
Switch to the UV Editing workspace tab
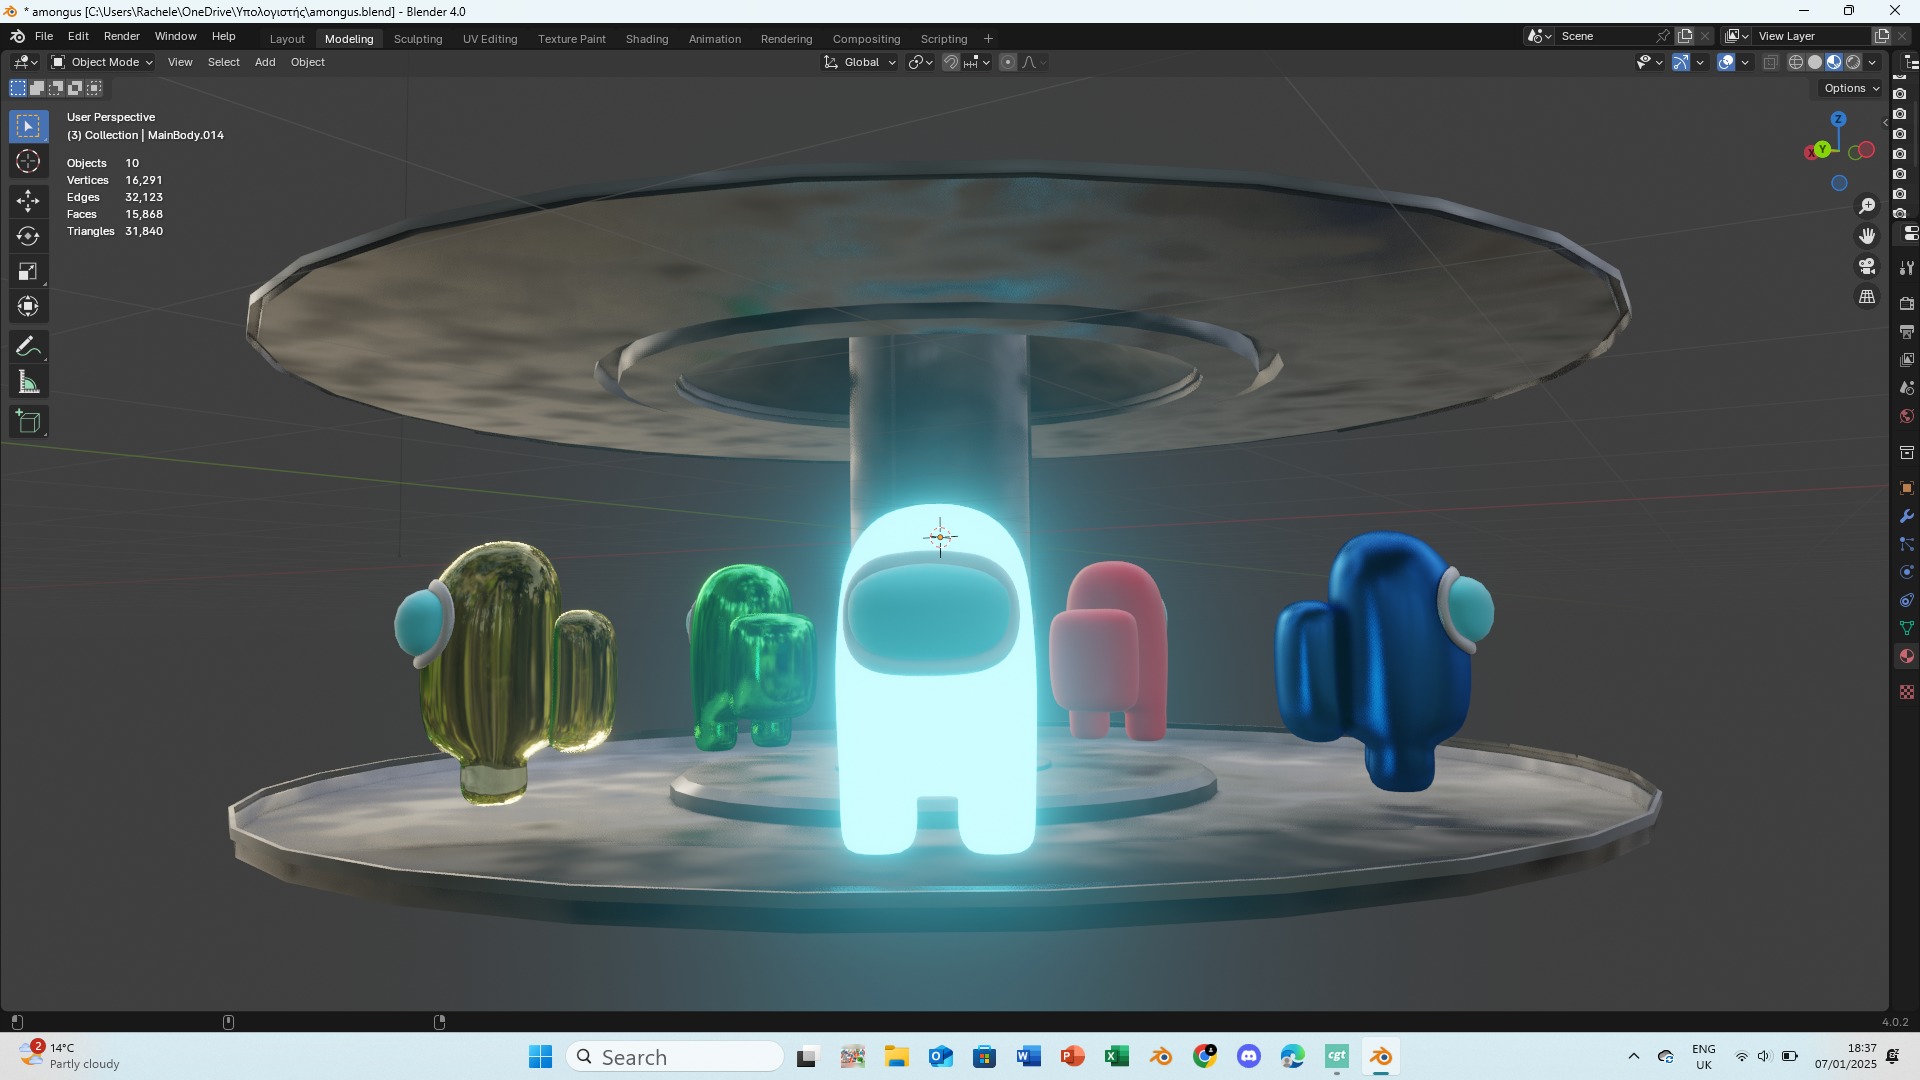[490, 39]
